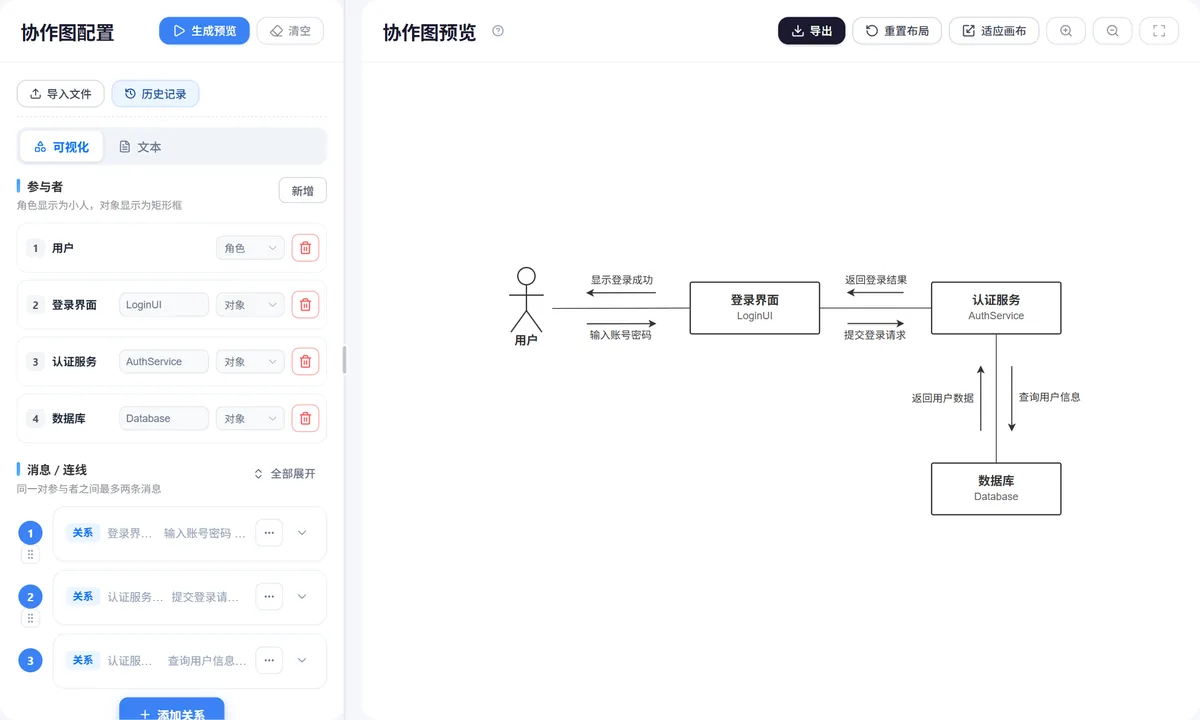Click the blue step number 3 badge
1200x720 pixels.
tap(30, 660)
